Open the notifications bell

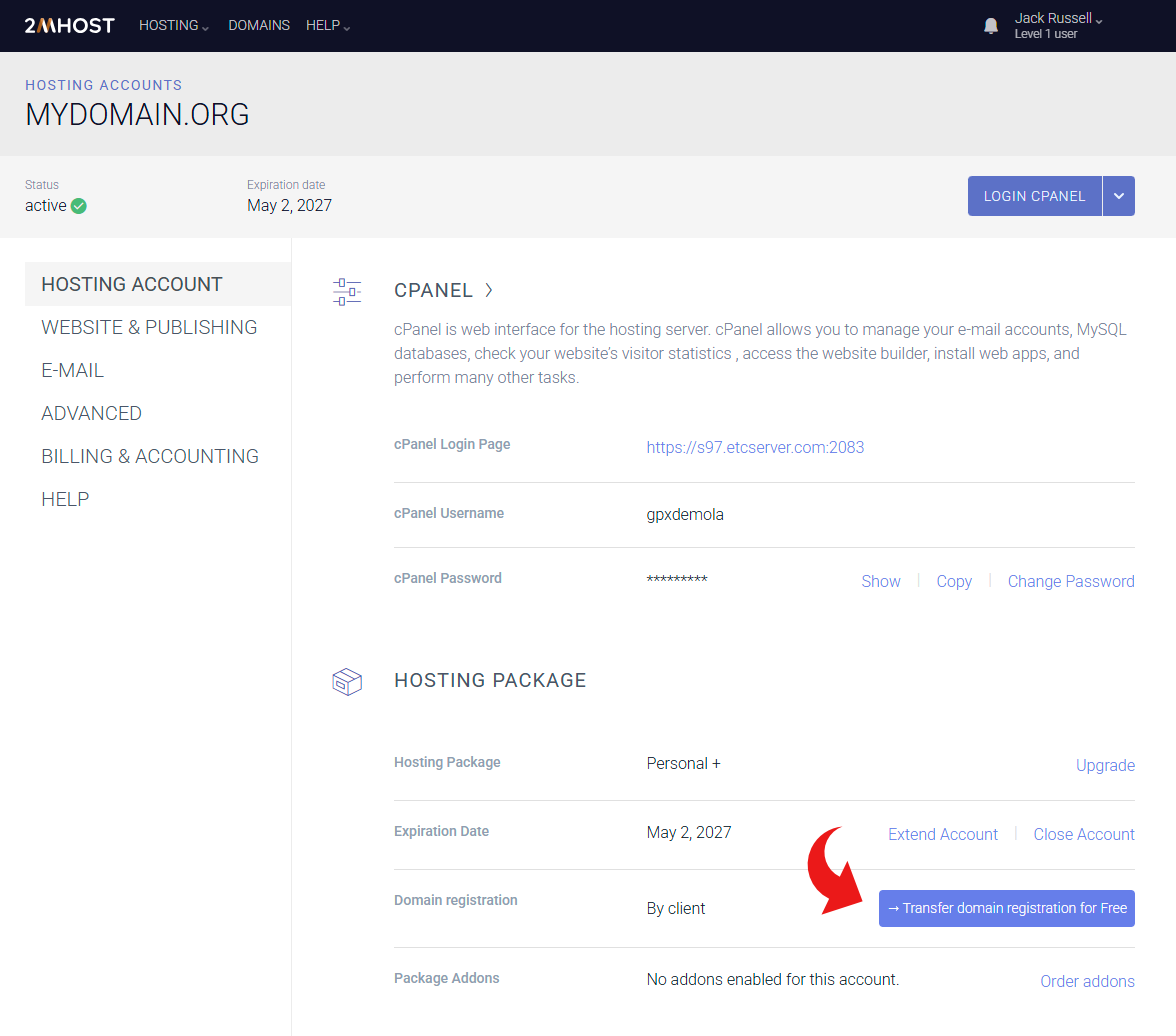click(x=991, y=26)
